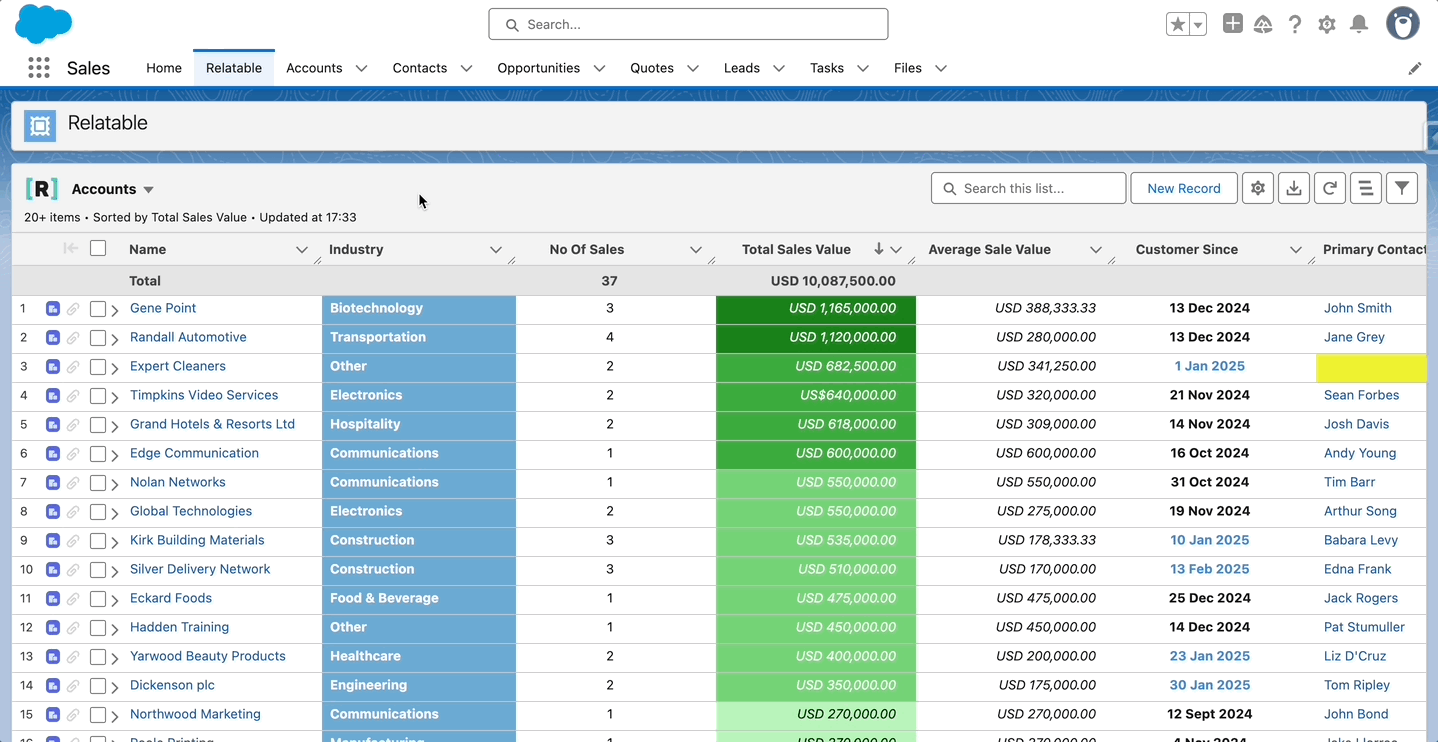
Task: Check the Gene Point row checkbox
Action: (x=98, y=309)
